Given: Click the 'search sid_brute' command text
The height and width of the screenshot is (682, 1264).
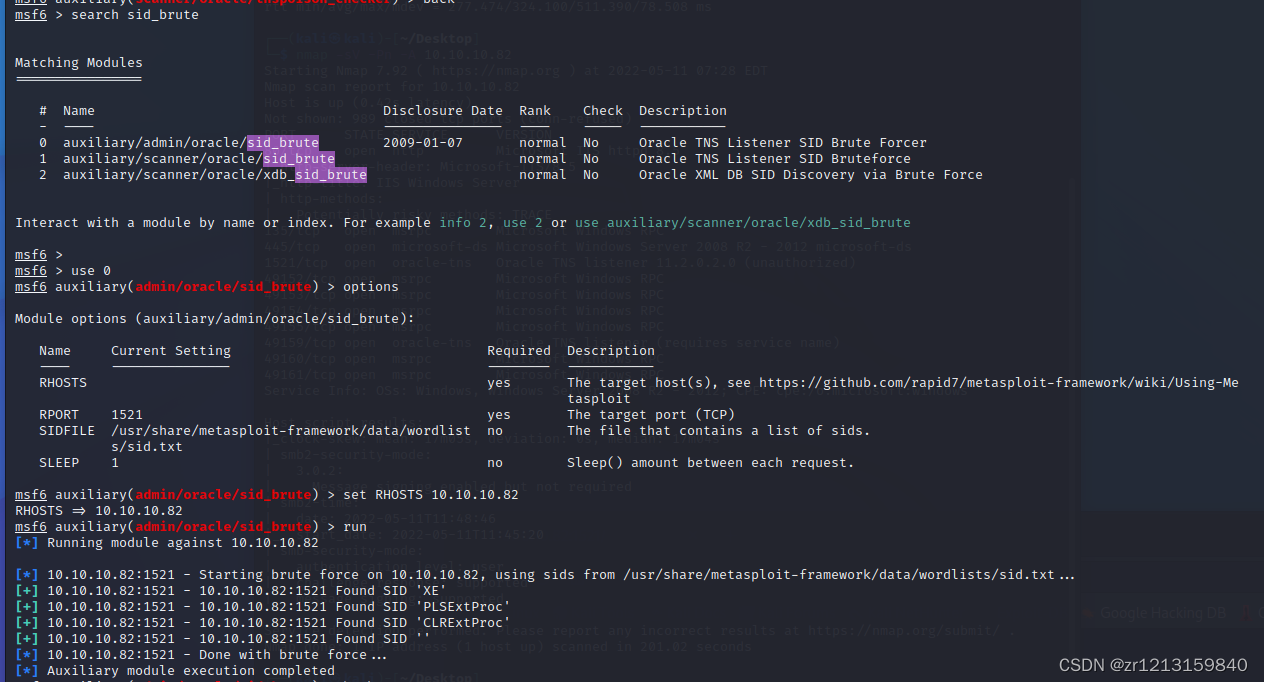Looking at the screenshot, I should 135,15.
